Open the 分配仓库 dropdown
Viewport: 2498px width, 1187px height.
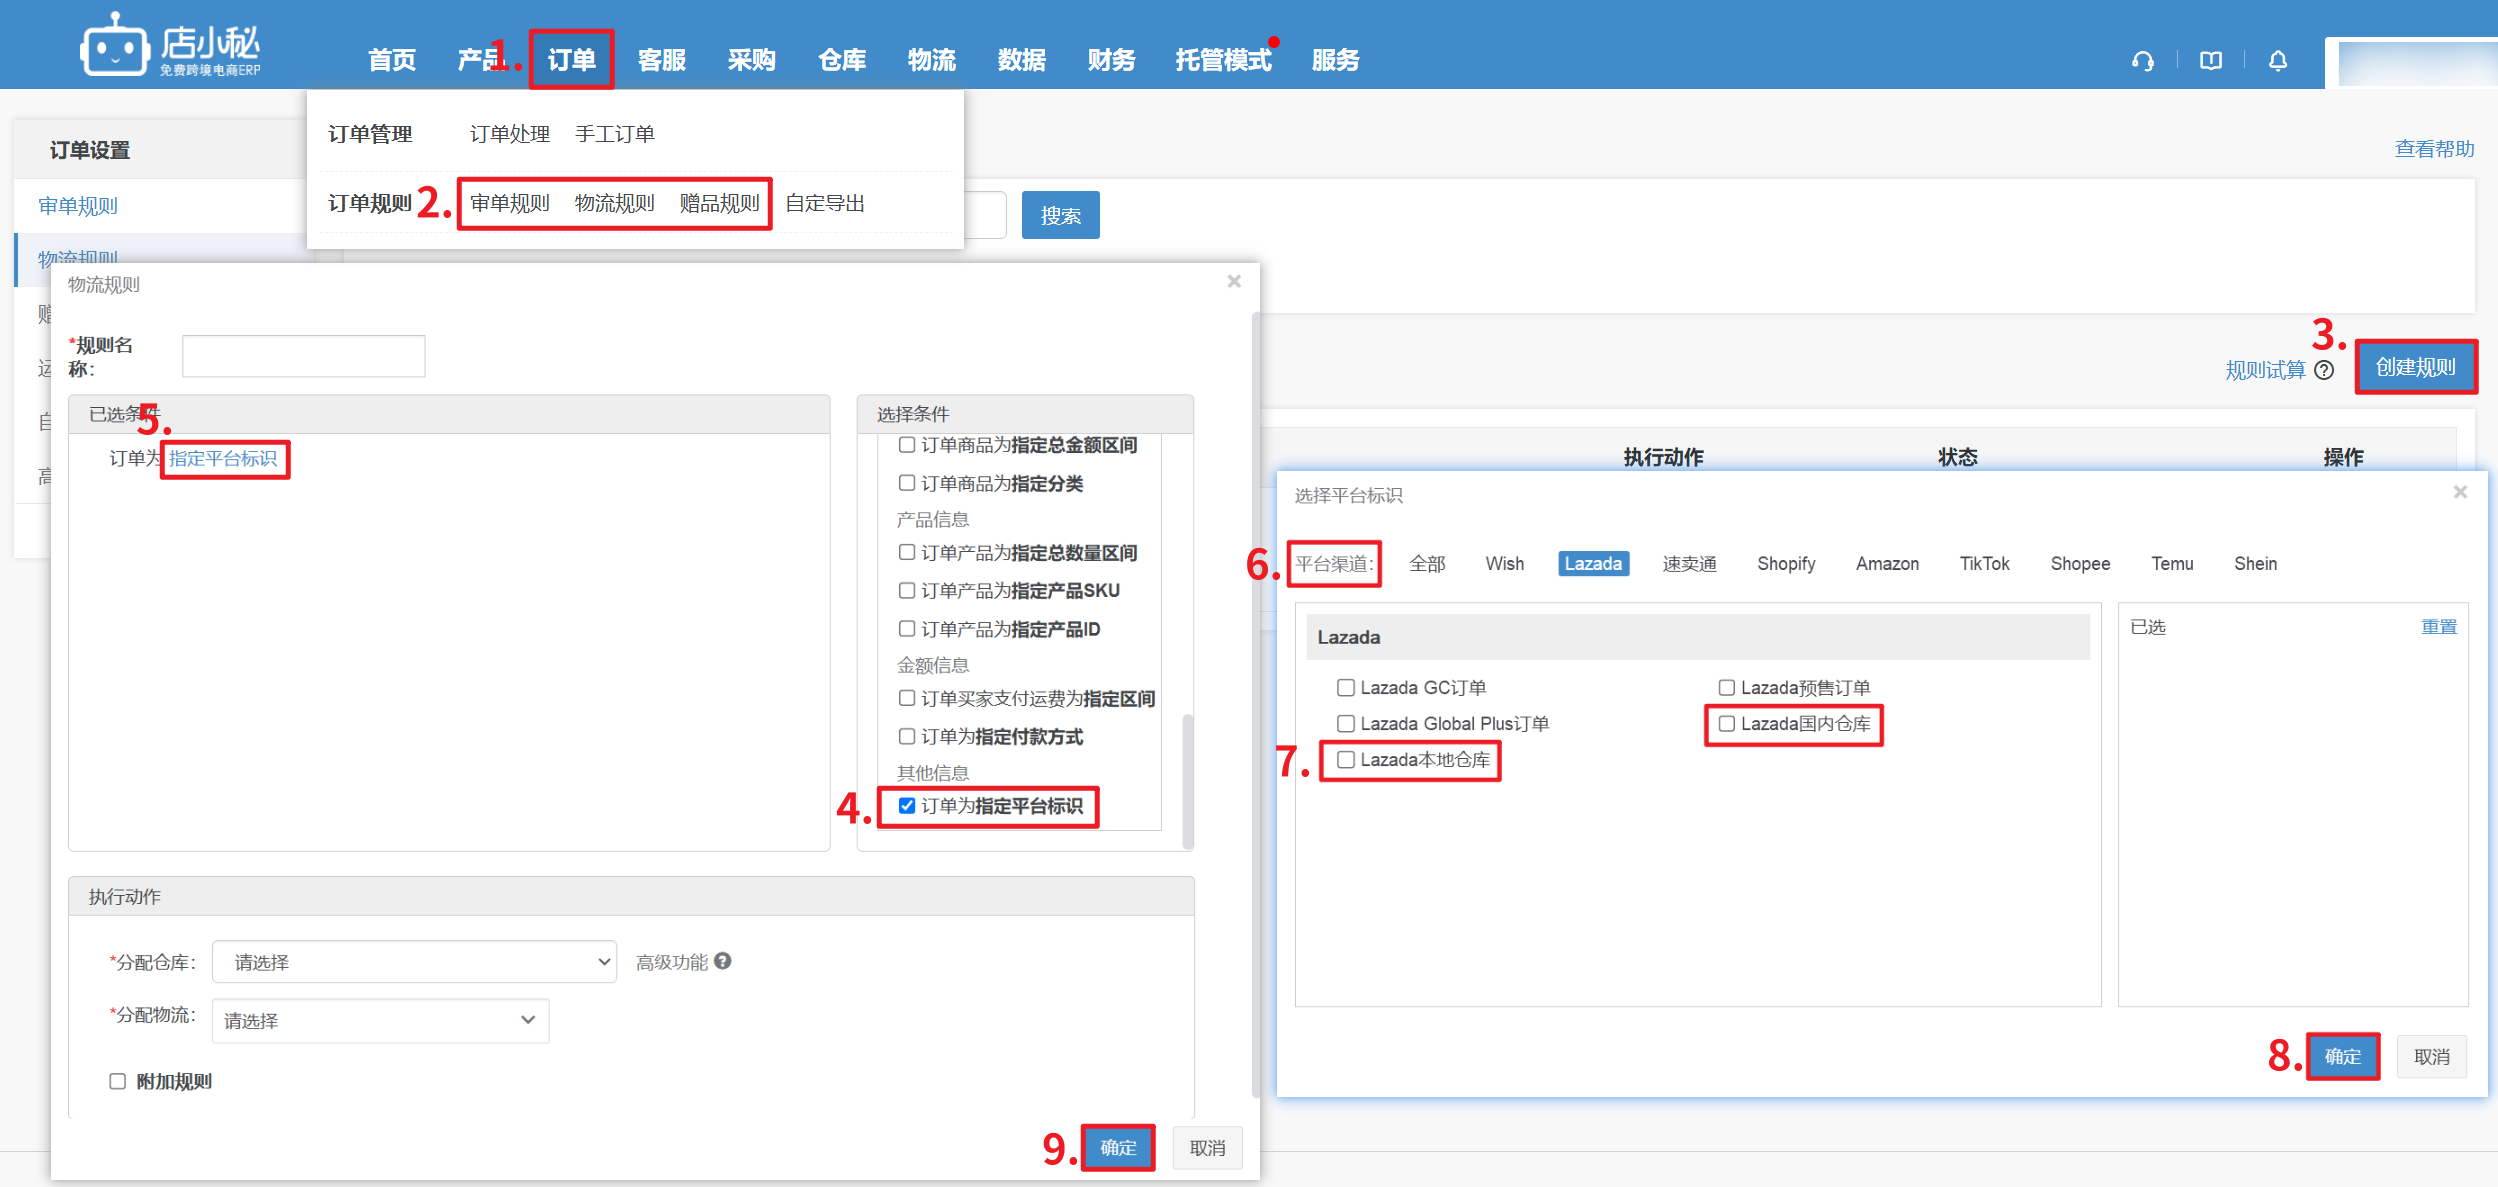click(414, 962)
